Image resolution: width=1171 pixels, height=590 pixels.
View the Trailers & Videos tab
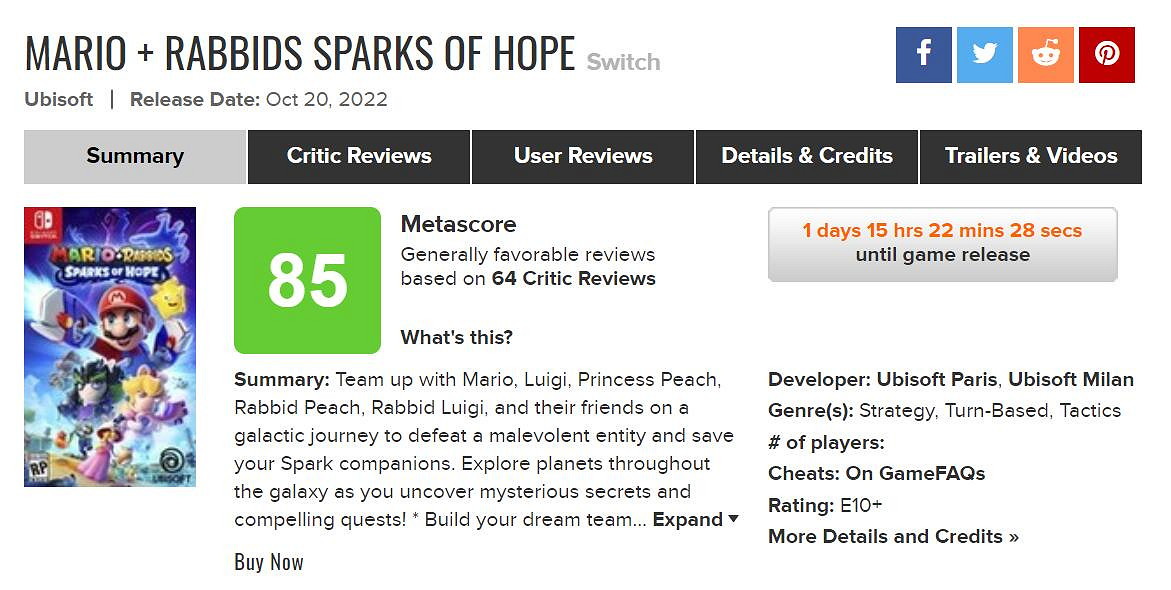[1031, 157]
